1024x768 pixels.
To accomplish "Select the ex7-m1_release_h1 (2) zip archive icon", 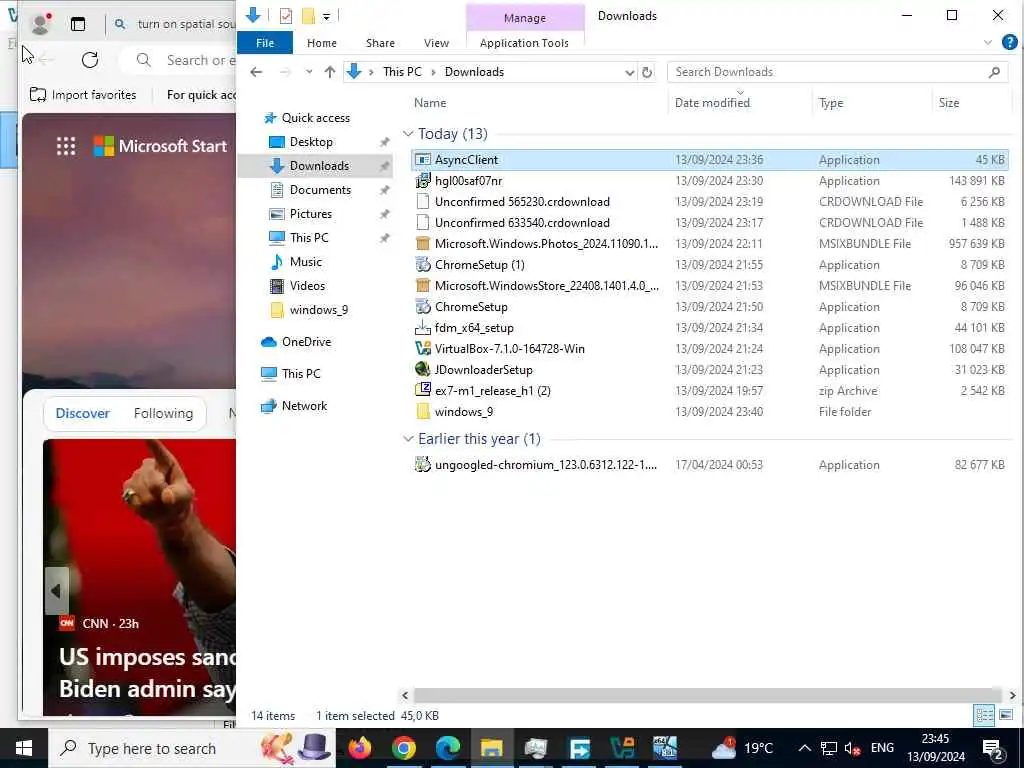I will point(423,391).
